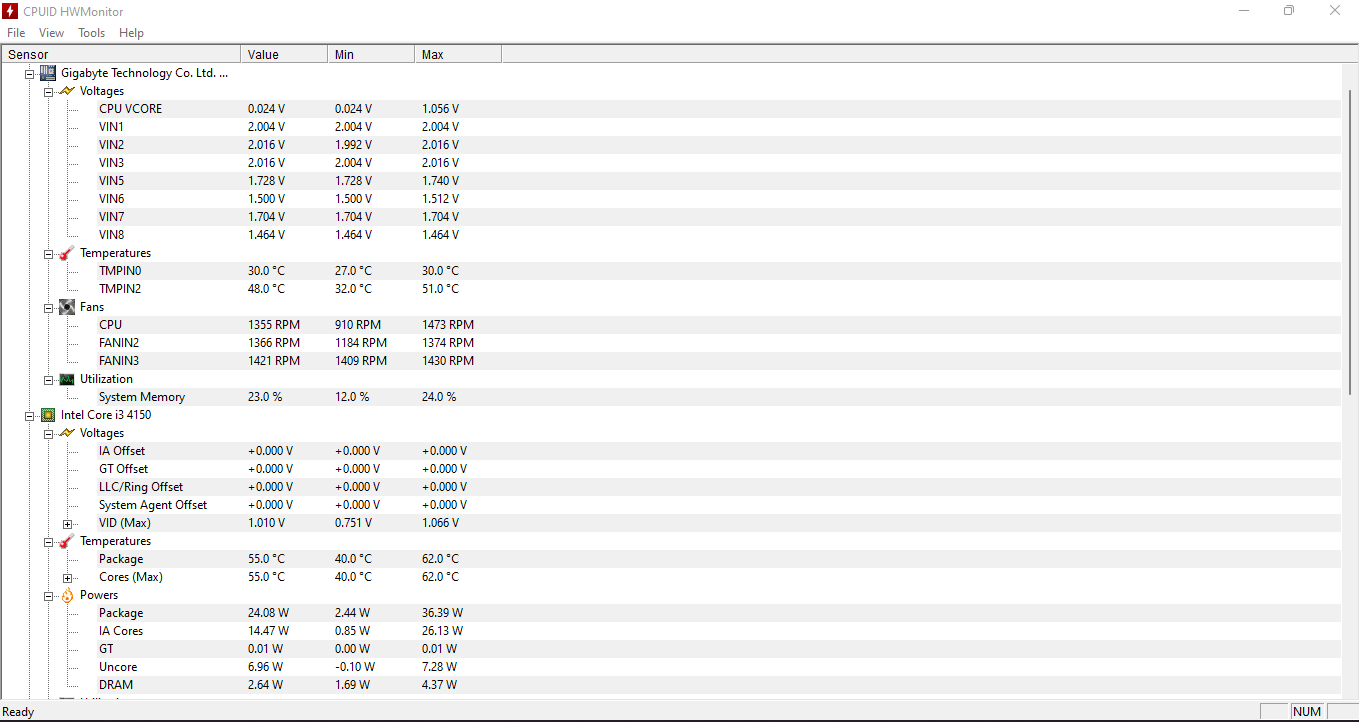
Task: Click the fan icon beside Fans
Action: click(67, 307)
